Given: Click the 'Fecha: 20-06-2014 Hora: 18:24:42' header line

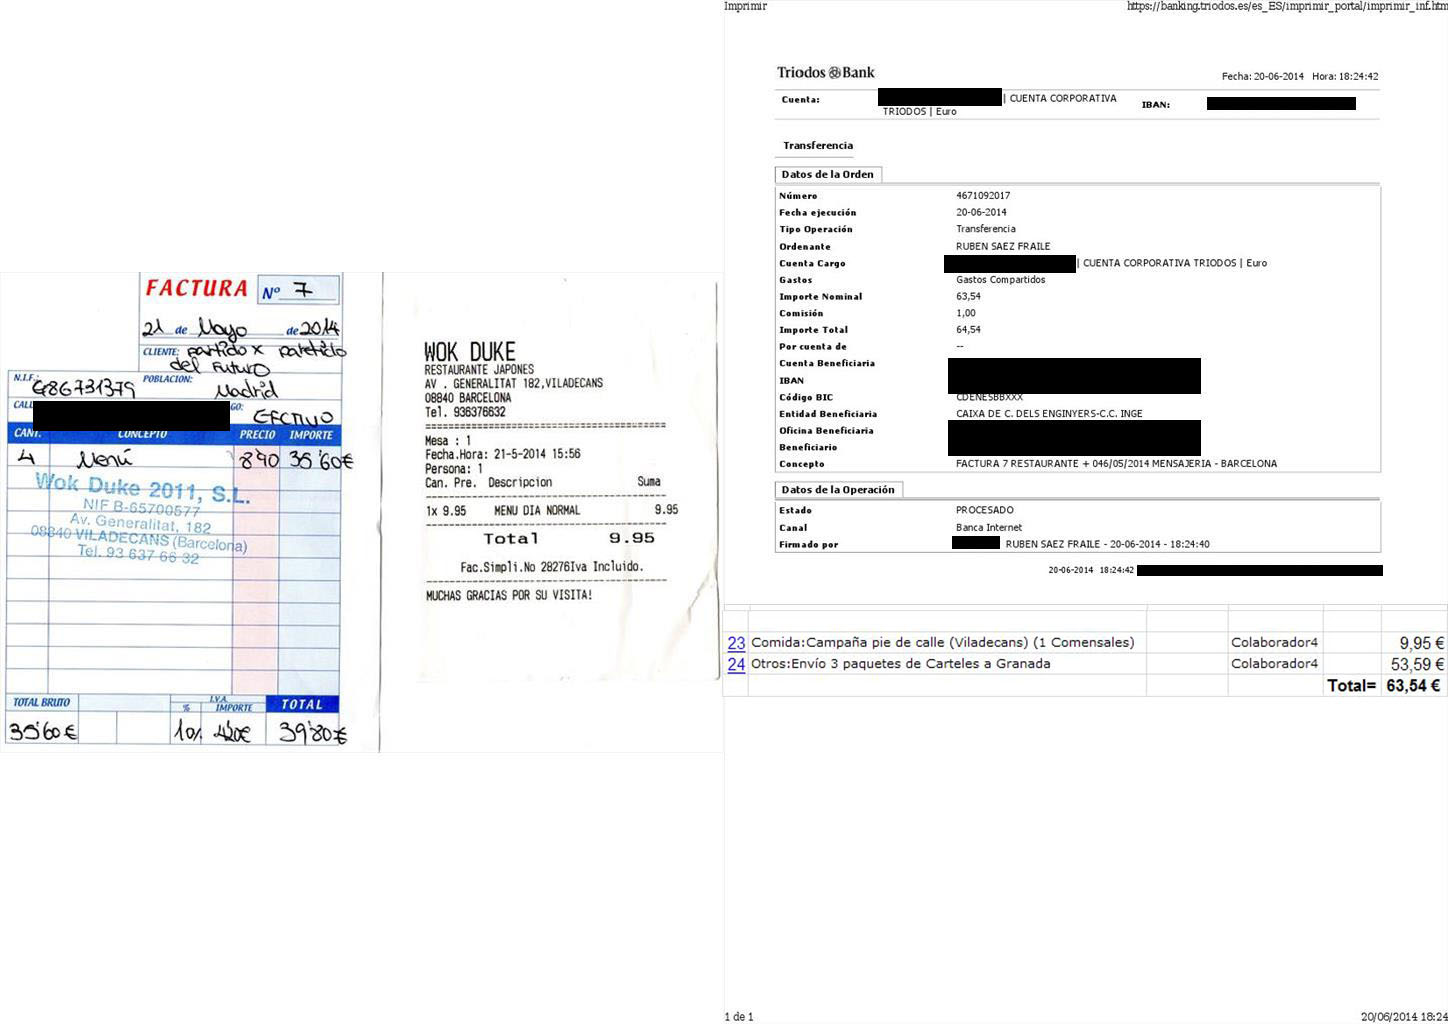Looking at the screenshot, I should (1300, 77).
